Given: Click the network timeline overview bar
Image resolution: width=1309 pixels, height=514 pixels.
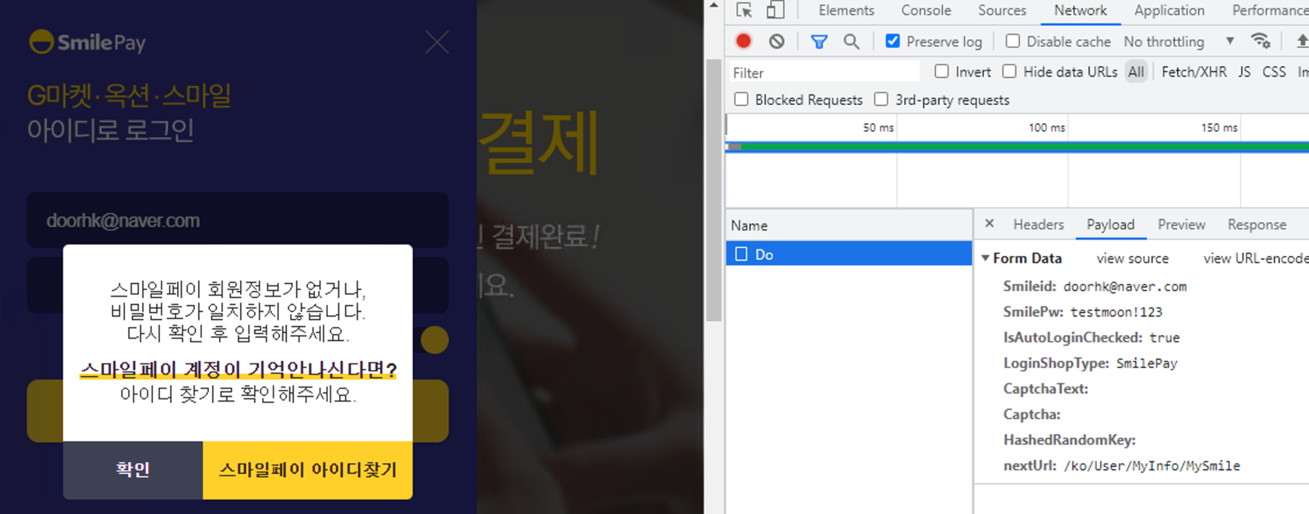Looking at the screenshot, I should [1017, 147].
